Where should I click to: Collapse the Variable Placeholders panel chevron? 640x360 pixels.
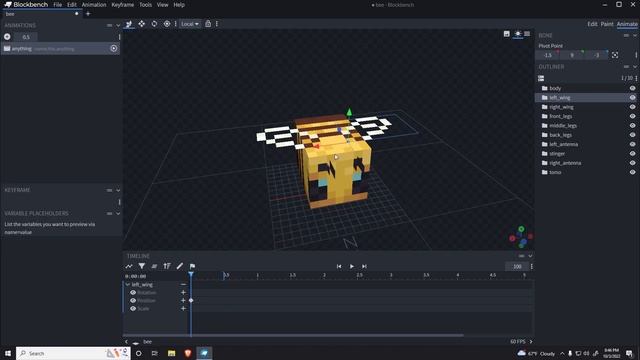[x=118, y=213]
